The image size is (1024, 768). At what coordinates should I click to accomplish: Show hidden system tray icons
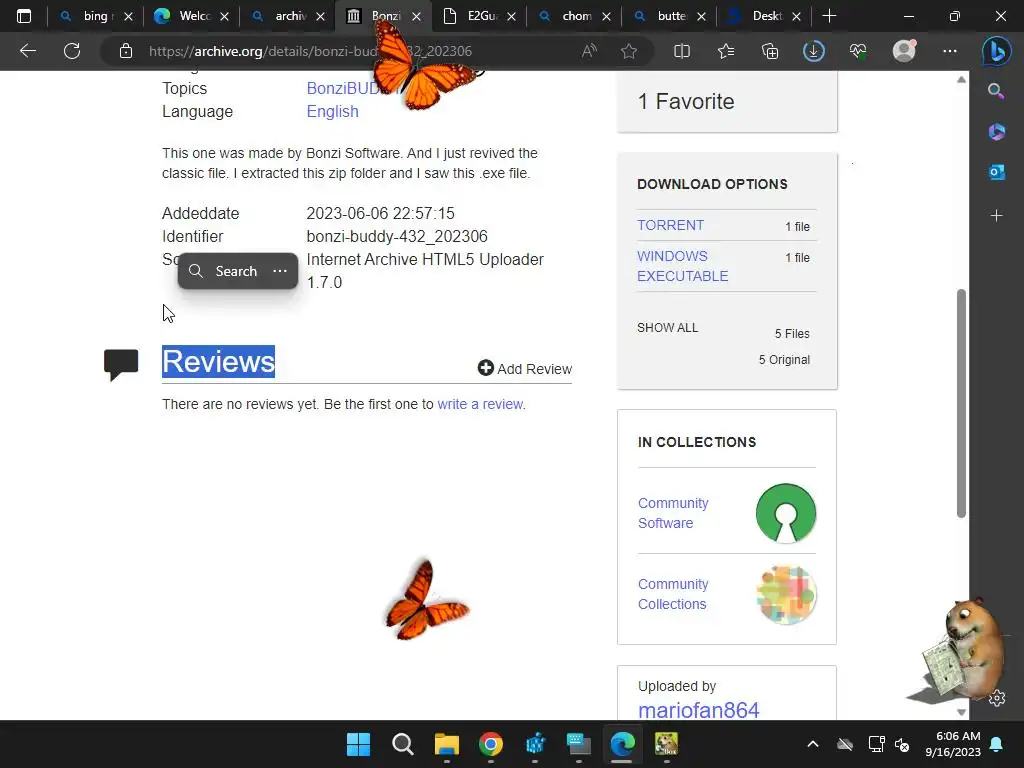coord(812,744)
